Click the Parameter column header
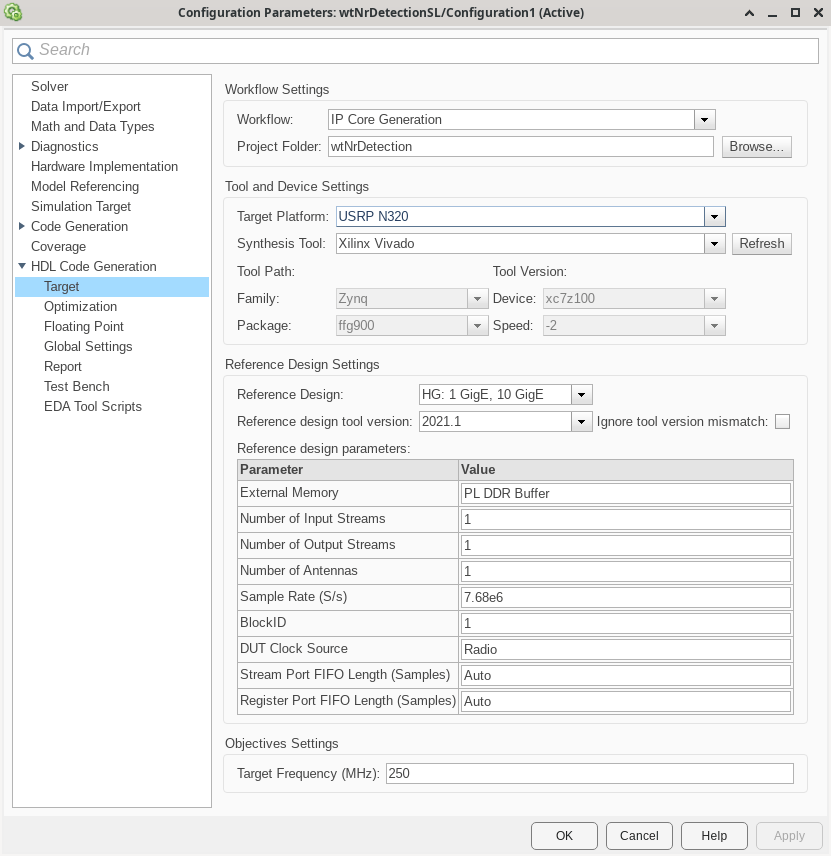Viewport: 831px width, 856px height. (x=348, y=470)
